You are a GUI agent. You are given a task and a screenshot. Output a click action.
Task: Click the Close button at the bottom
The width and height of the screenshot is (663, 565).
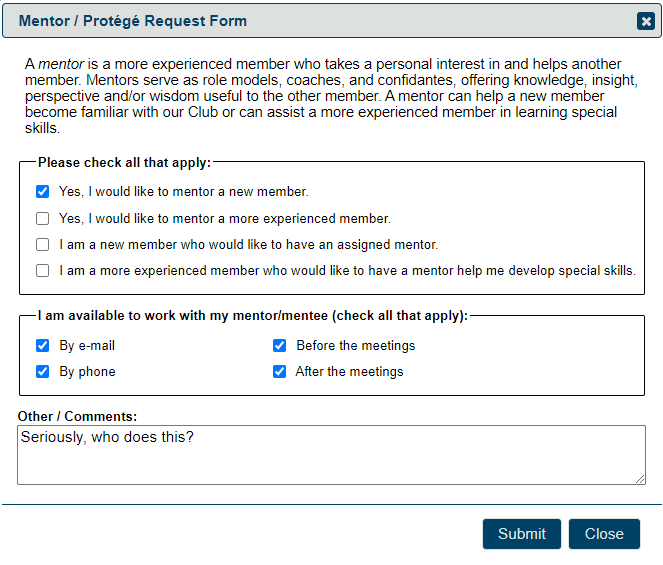click(604, 534)
